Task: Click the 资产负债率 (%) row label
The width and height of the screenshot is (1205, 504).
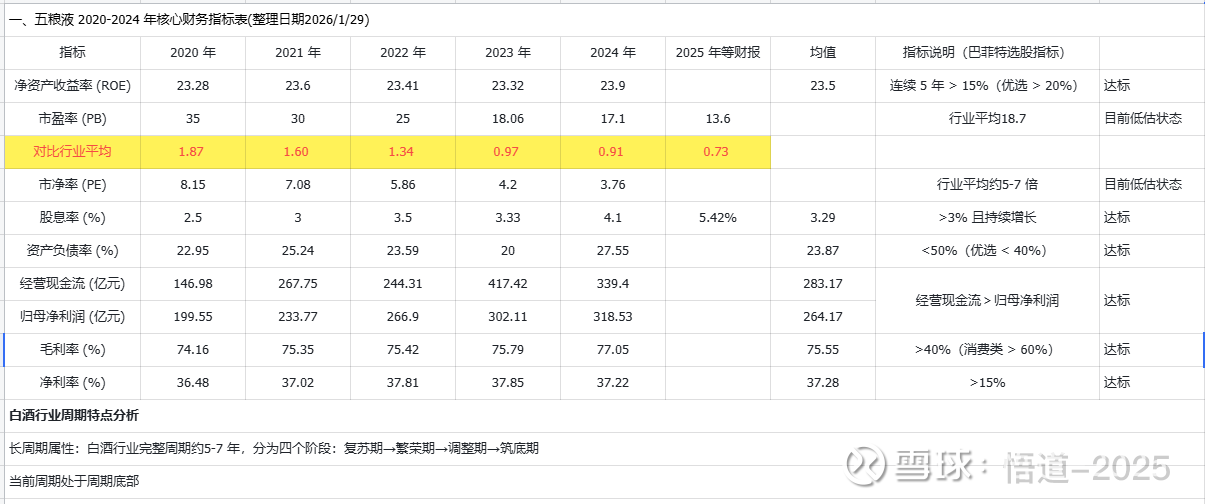Action: pos(73,251)
